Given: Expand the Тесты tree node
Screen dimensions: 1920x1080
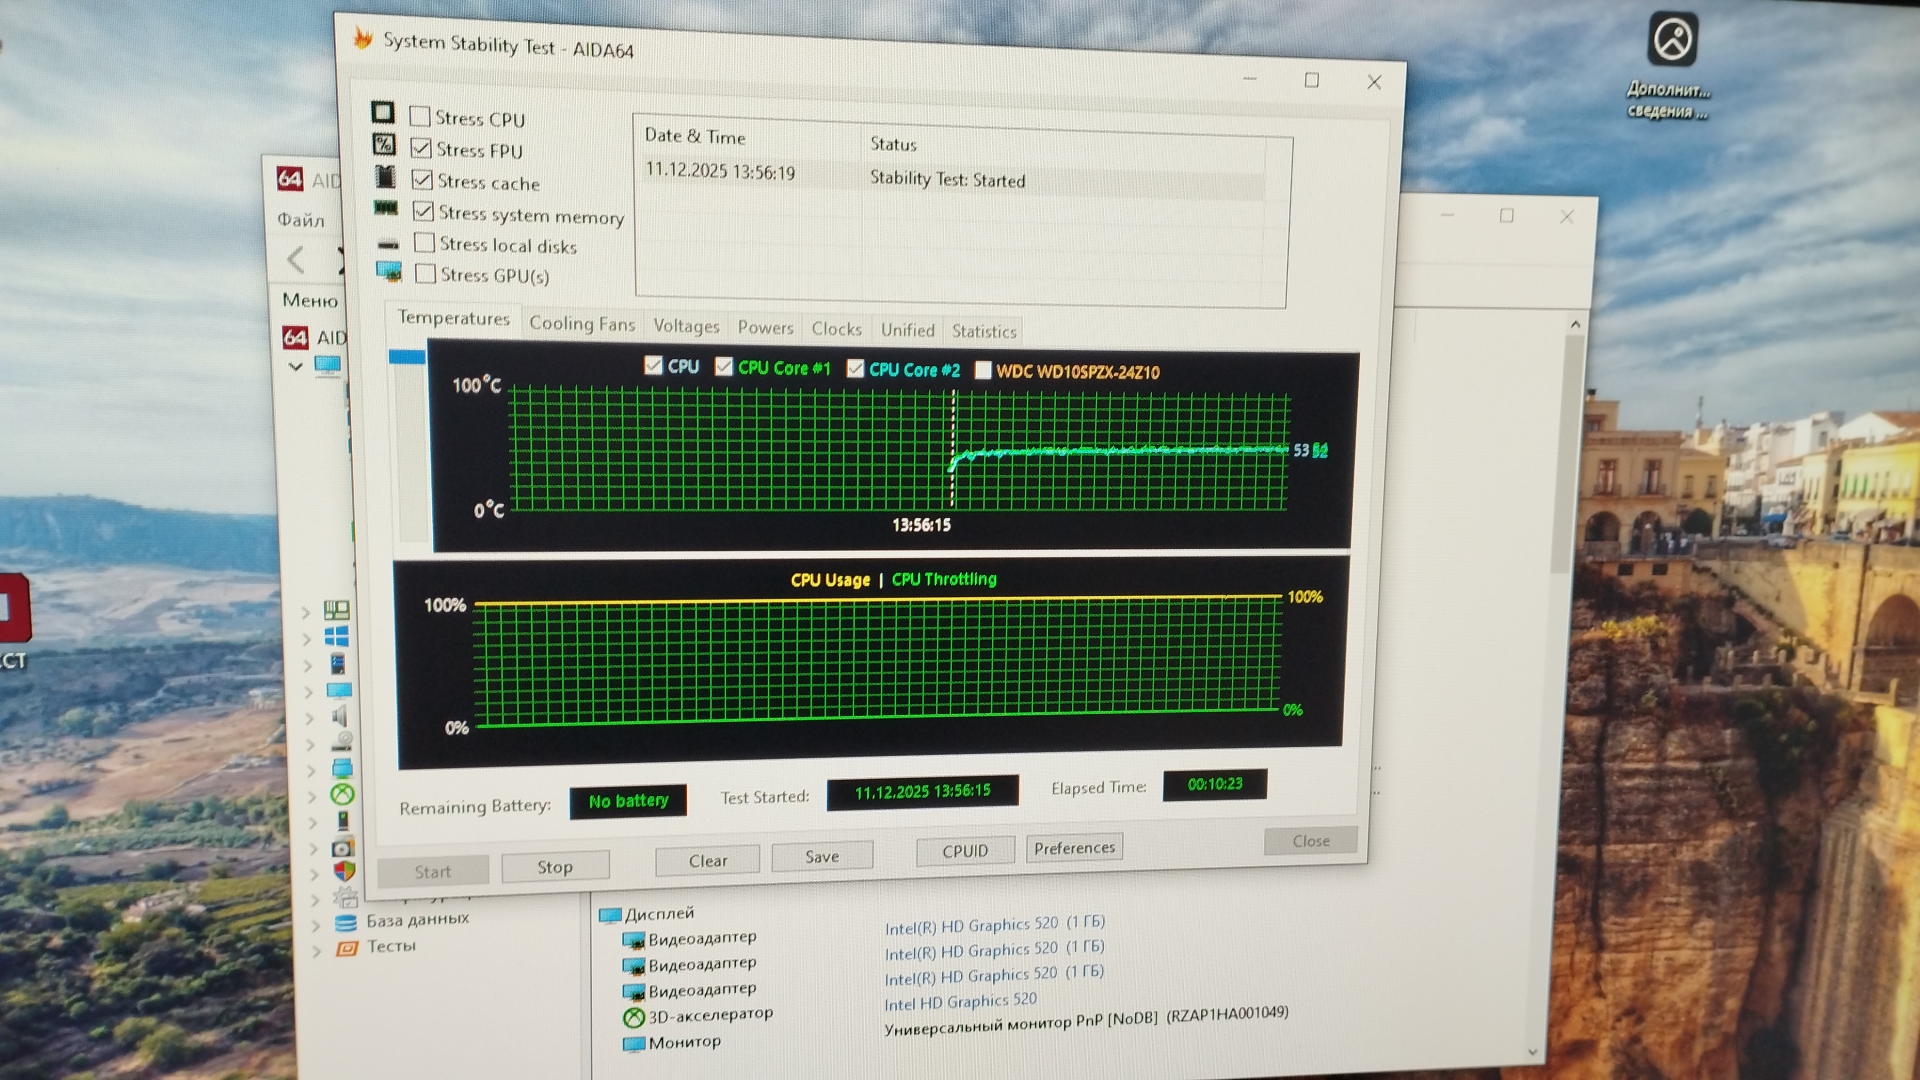Looking at the screenshot, I should point(317,951).
